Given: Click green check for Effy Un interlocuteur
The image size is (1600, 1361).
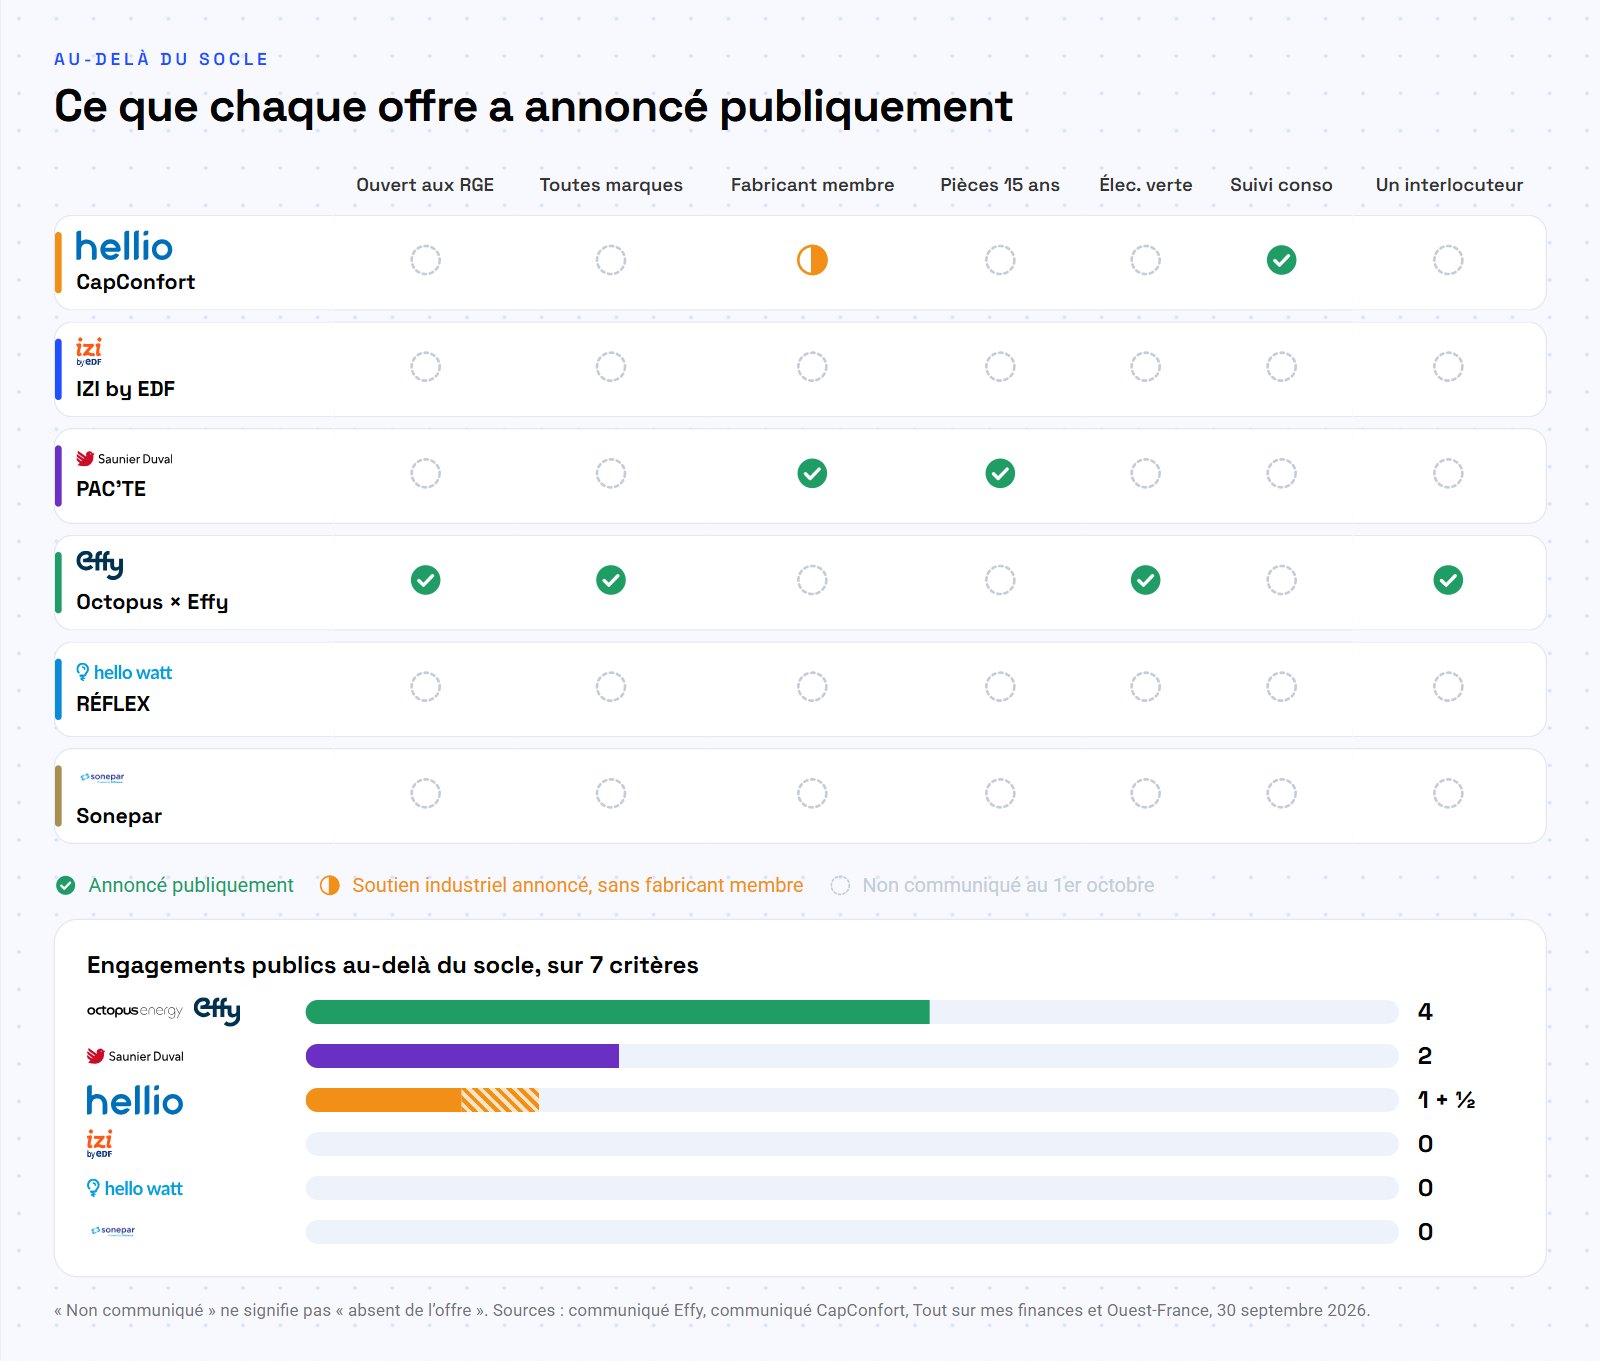Looking at the screenshot, I should pos(1448,580).
